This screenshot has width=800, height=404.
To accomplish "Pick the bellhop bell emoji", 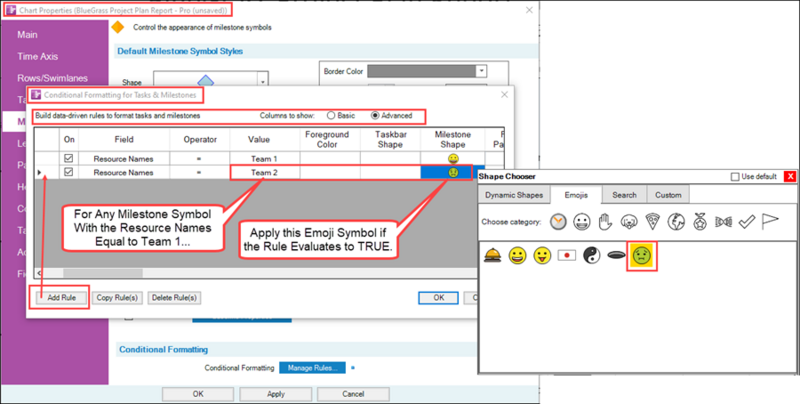I will tap(493, 254).
